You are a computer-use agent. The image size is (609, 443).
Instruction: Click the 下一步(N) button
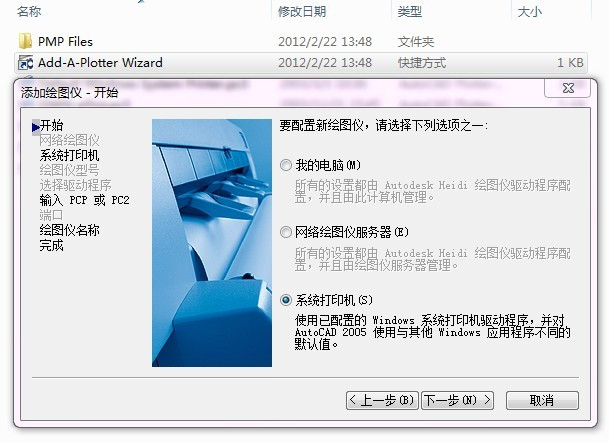coord(458,400)
